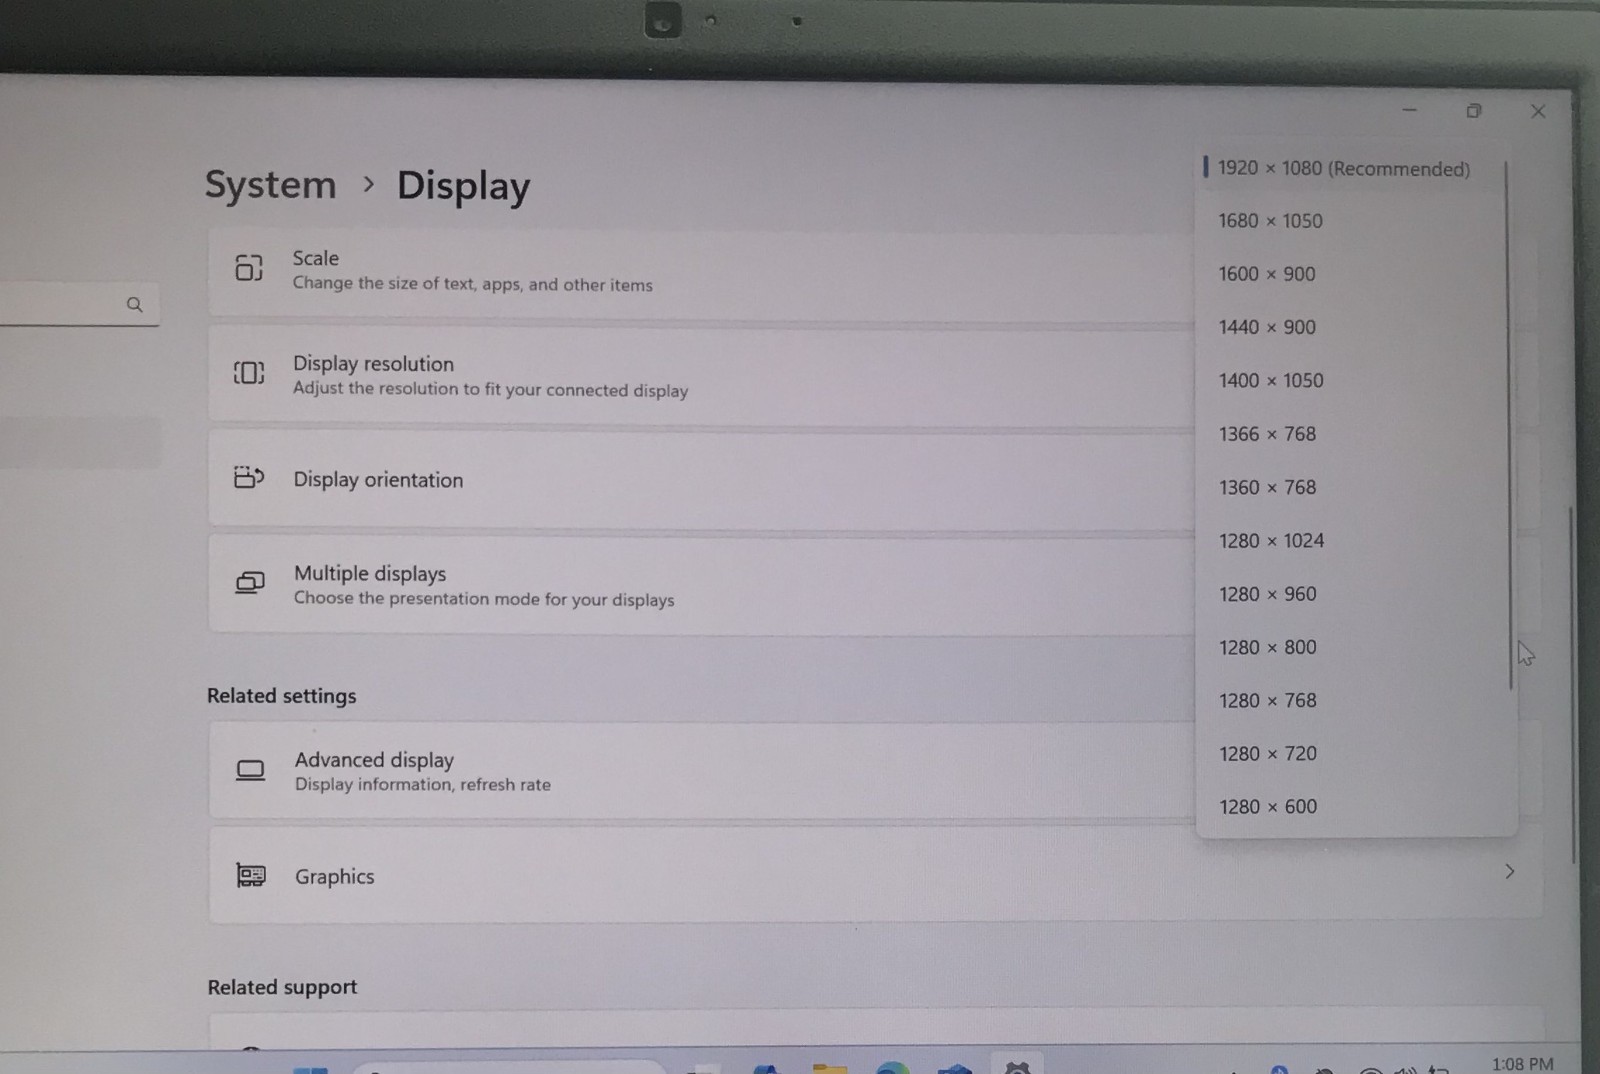
Task: Pick 1280 × 1024 resolution option
Action: (x=1271, y=541)
